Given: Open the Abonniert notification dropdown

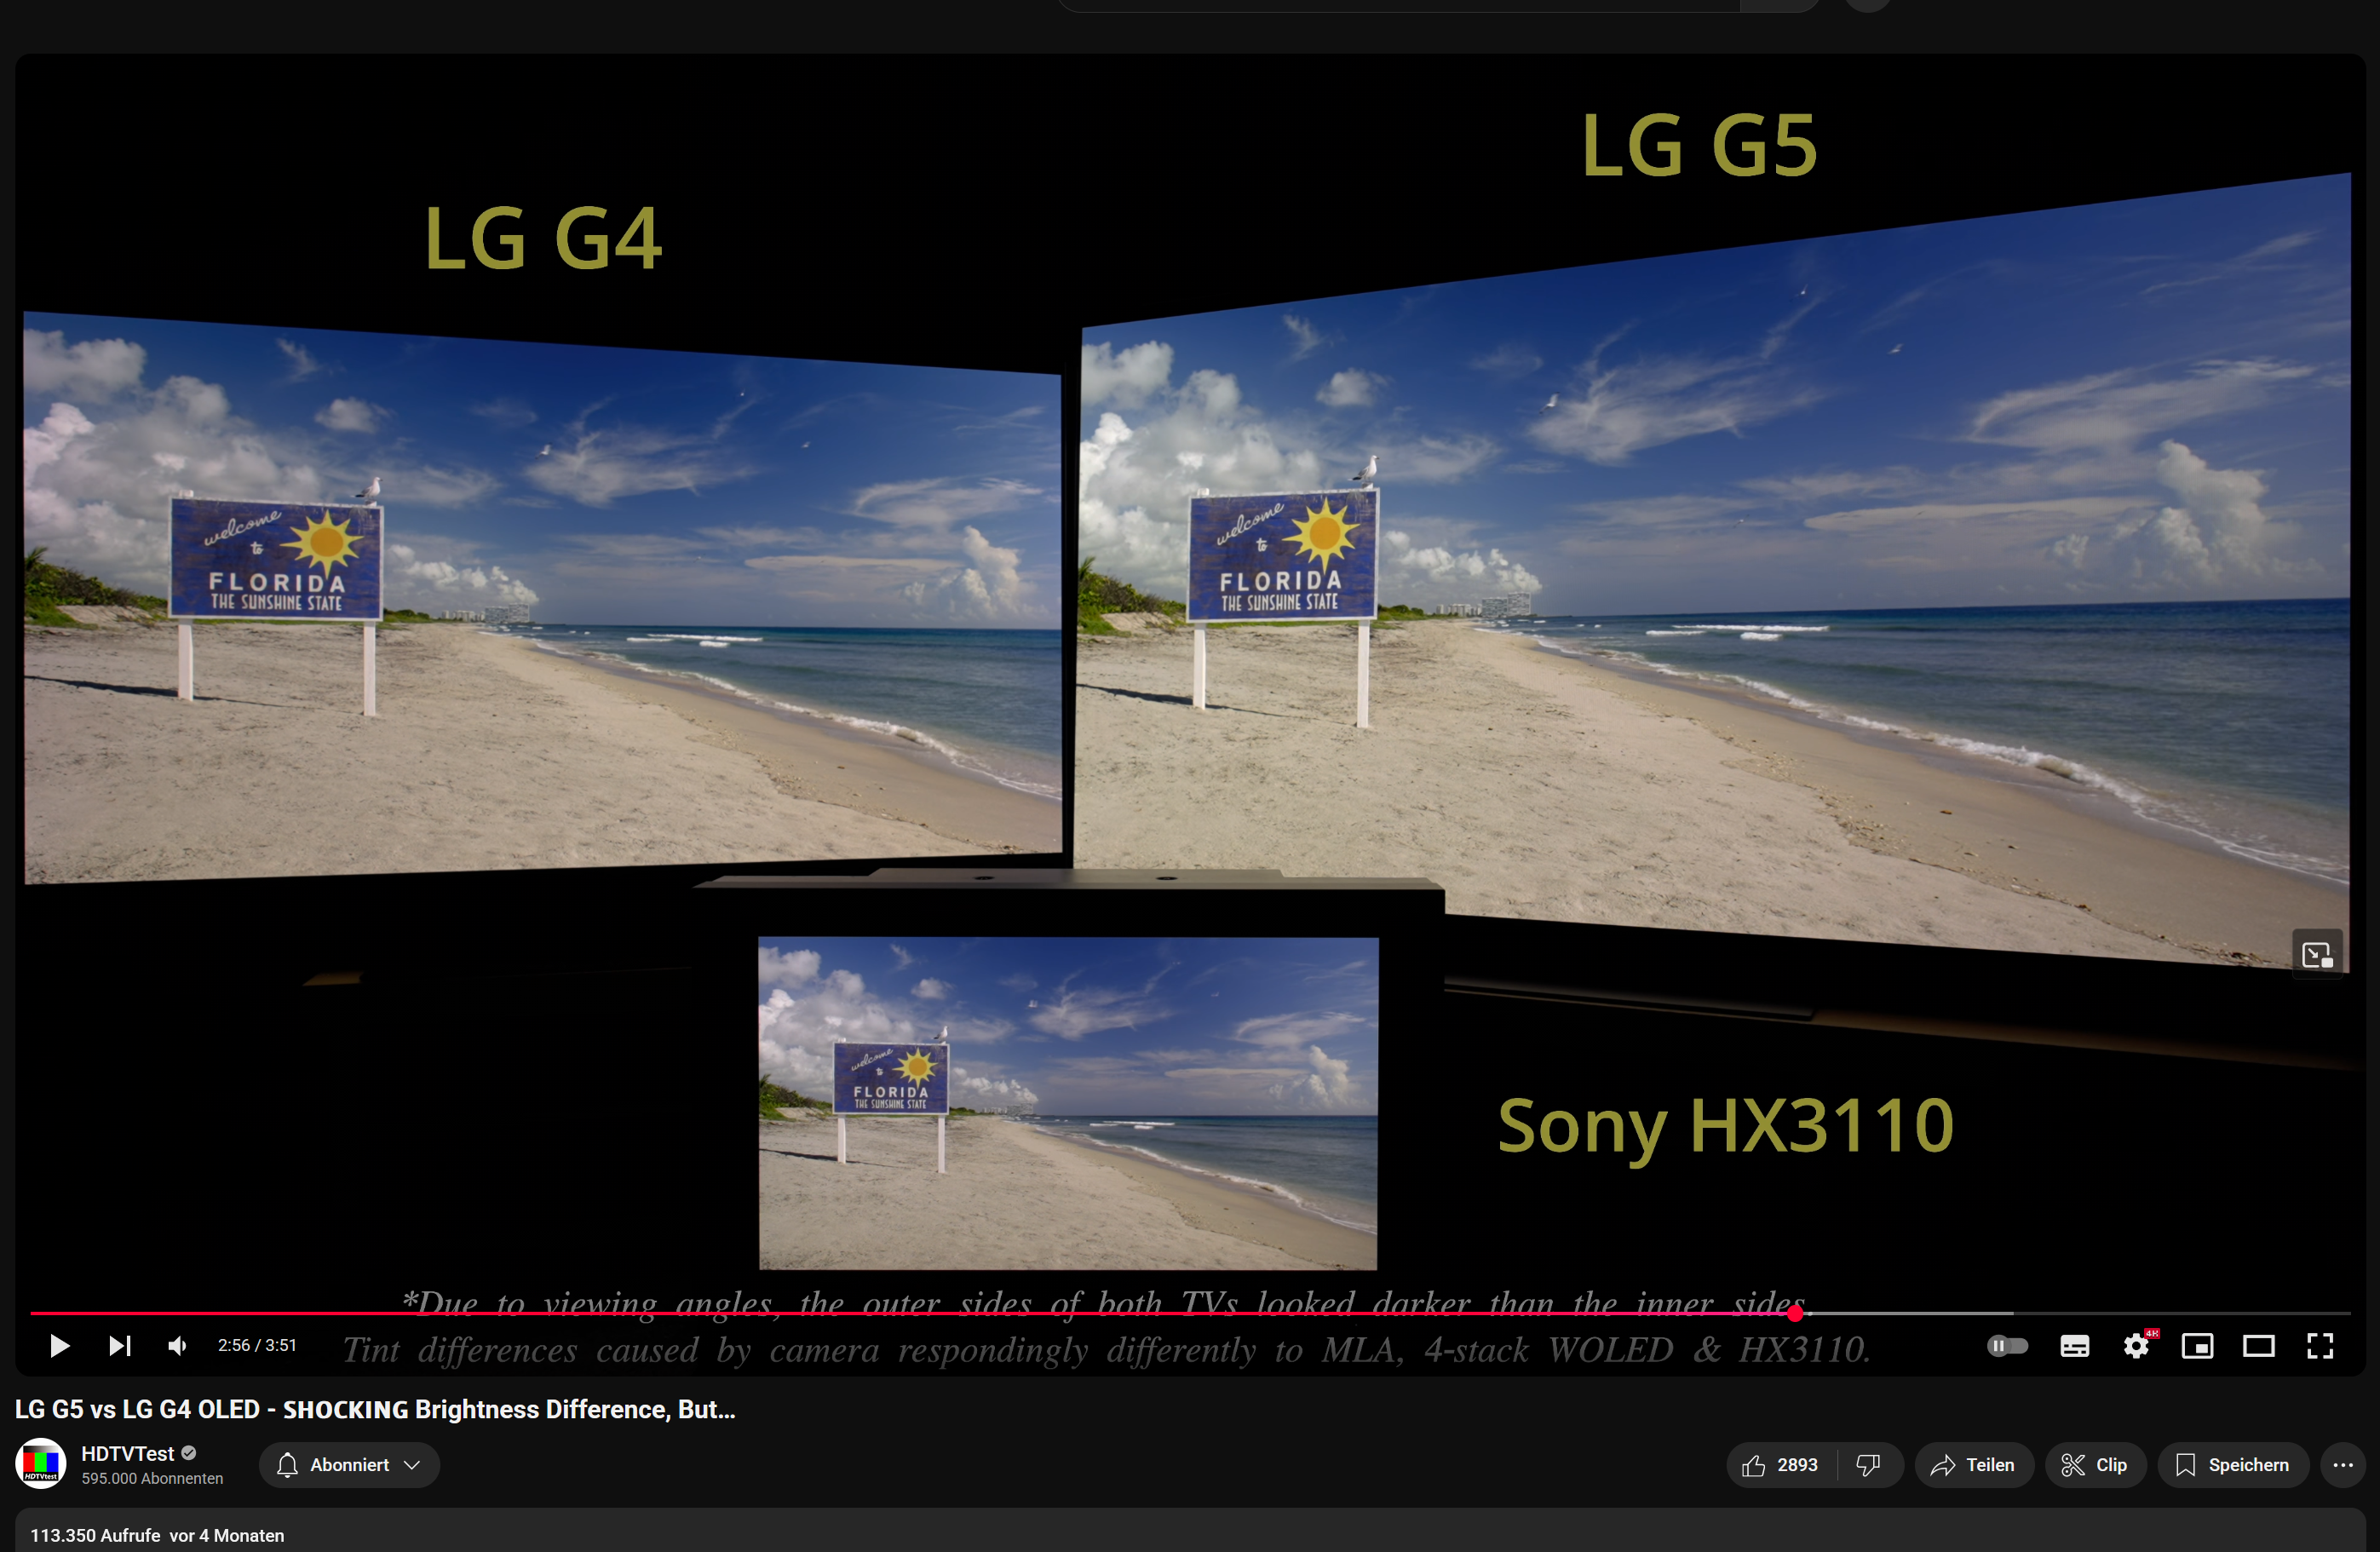Looking at the screenshot, I should point(349,1465).
